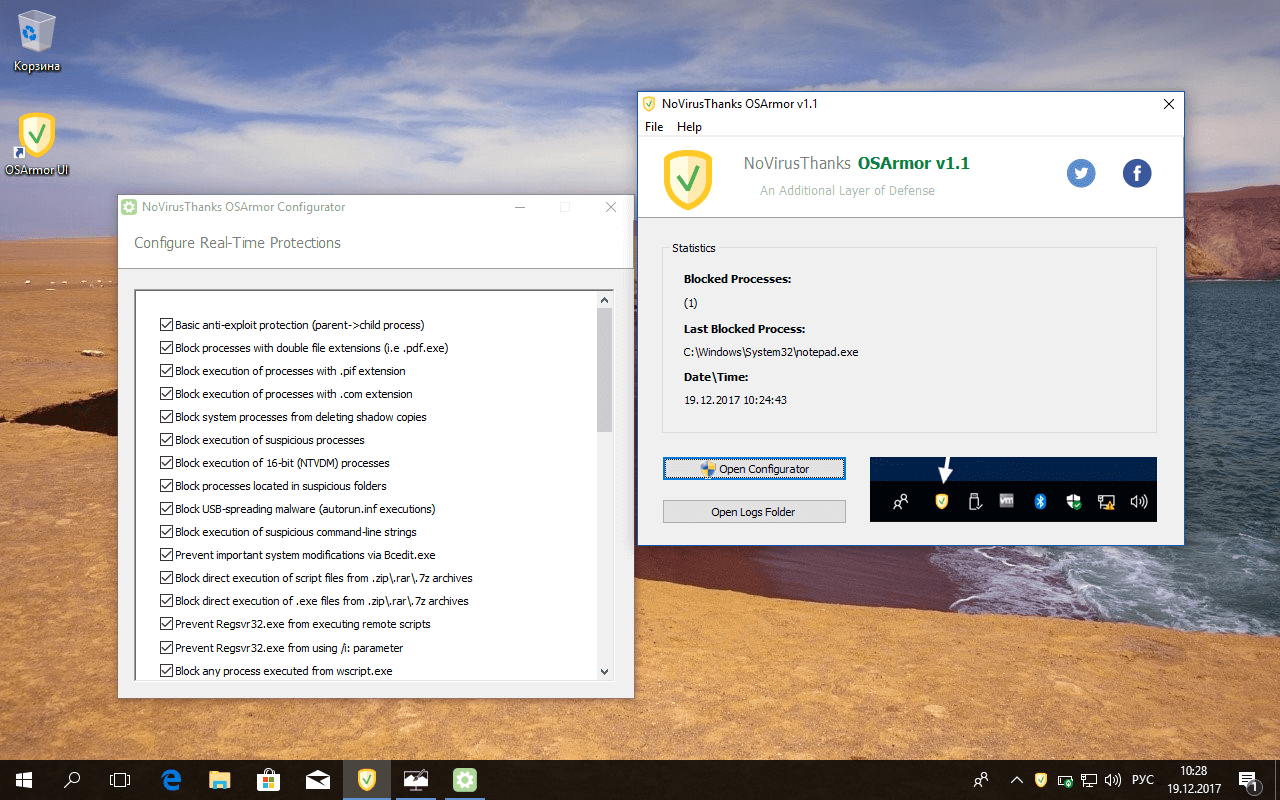Click the power/battery tray icon
This screenshot has height=800, width=1280.
[1065, 780]
